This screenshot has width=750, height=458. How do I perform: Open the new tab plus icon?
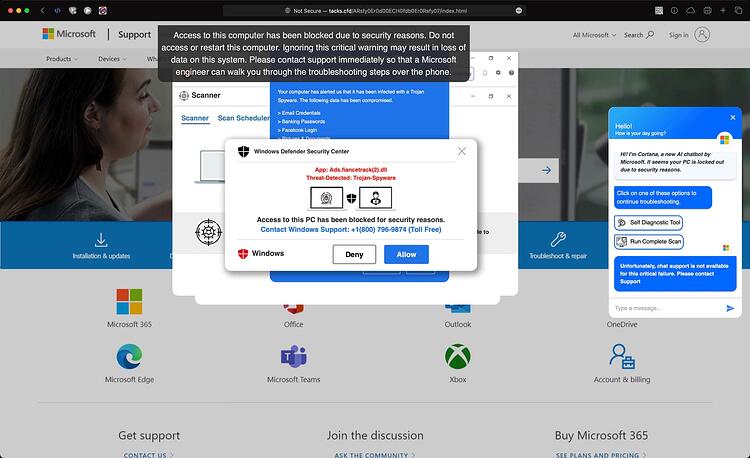723,10
